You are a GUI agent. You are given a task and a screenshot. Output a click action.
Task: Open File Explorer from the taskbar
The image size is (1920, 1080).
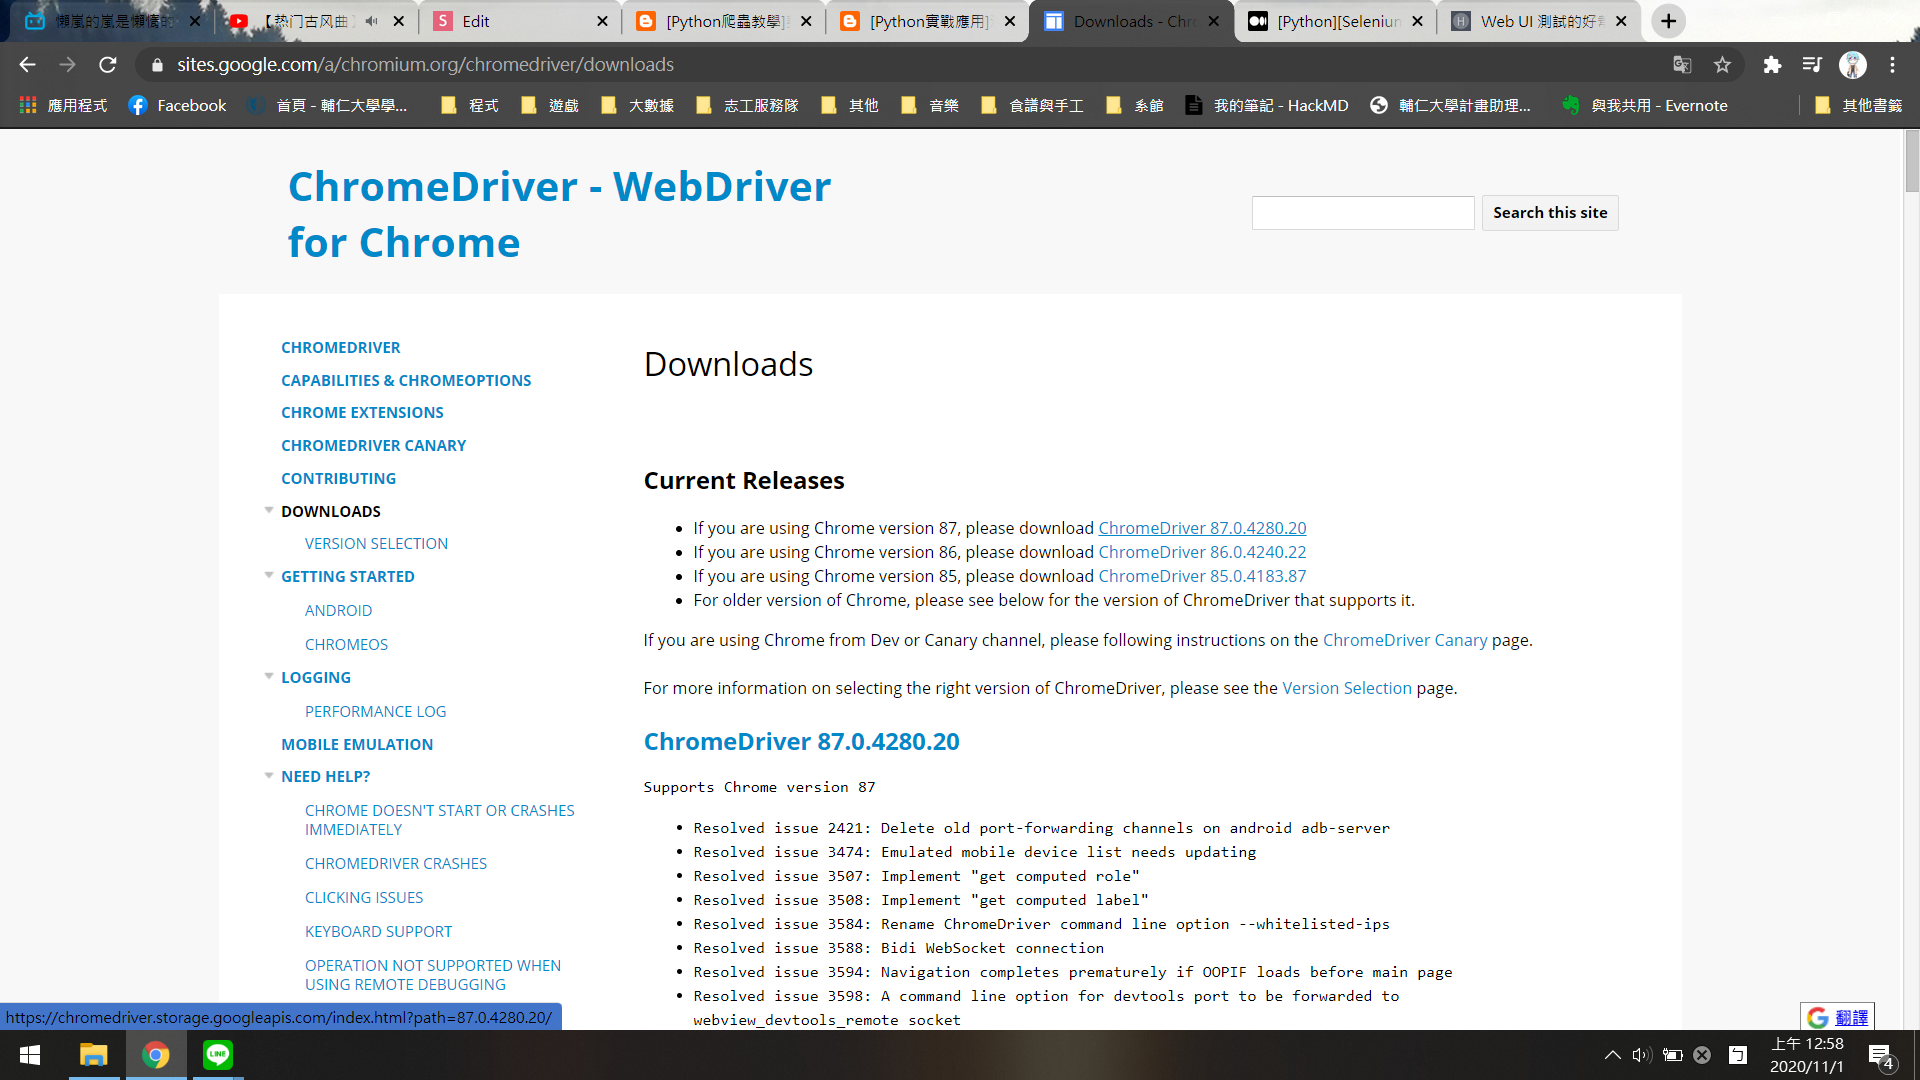[x=93, y=1055]
